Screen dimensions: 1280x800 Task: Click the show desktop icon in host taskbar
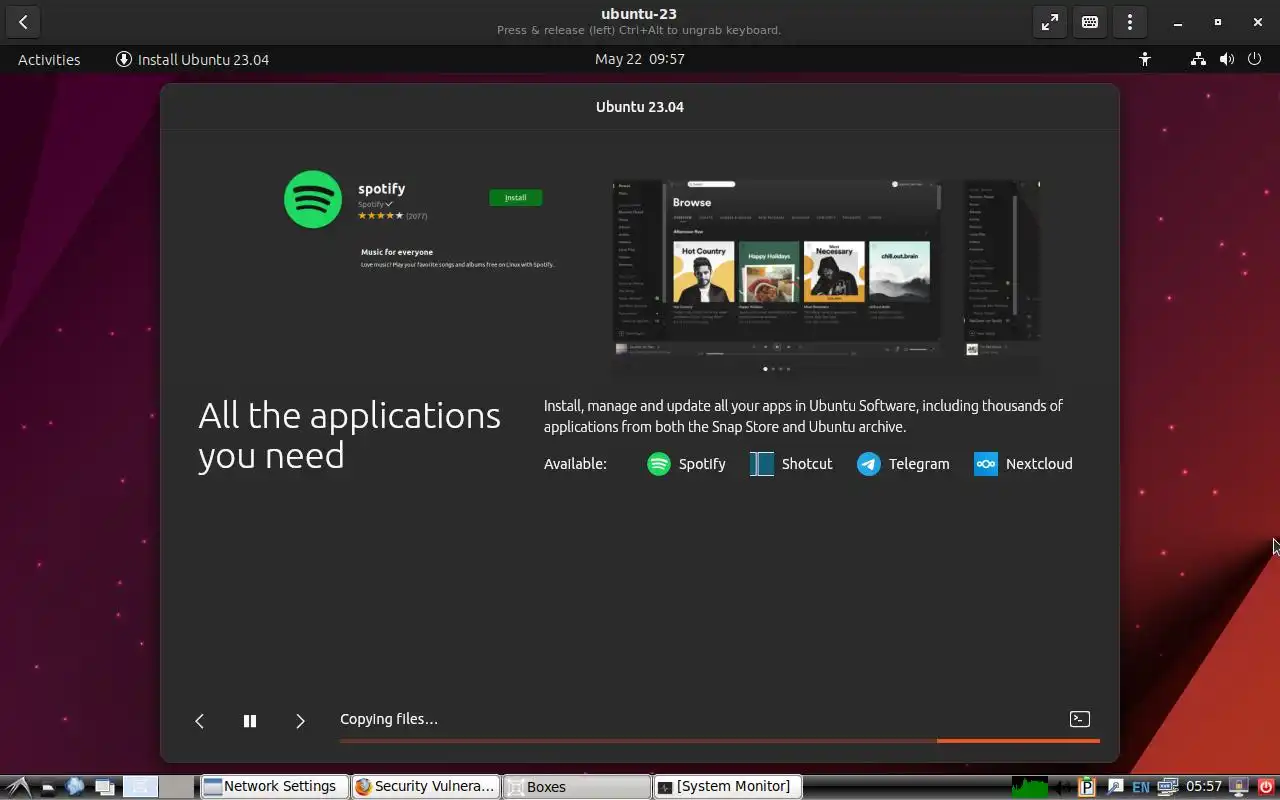(49, 787)
